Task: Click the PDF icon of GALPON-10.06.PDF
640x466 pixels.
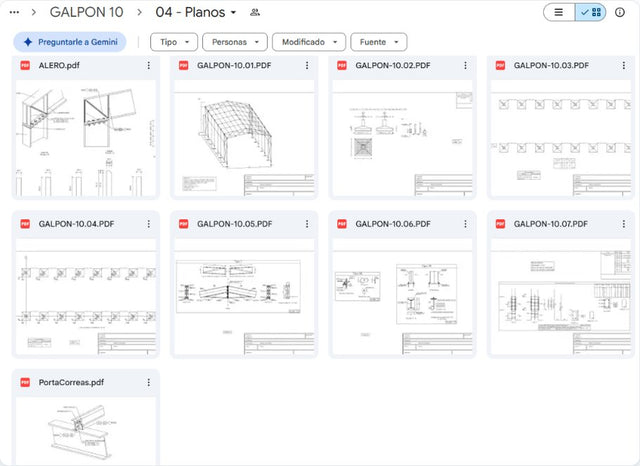Action: click(342, 224)
